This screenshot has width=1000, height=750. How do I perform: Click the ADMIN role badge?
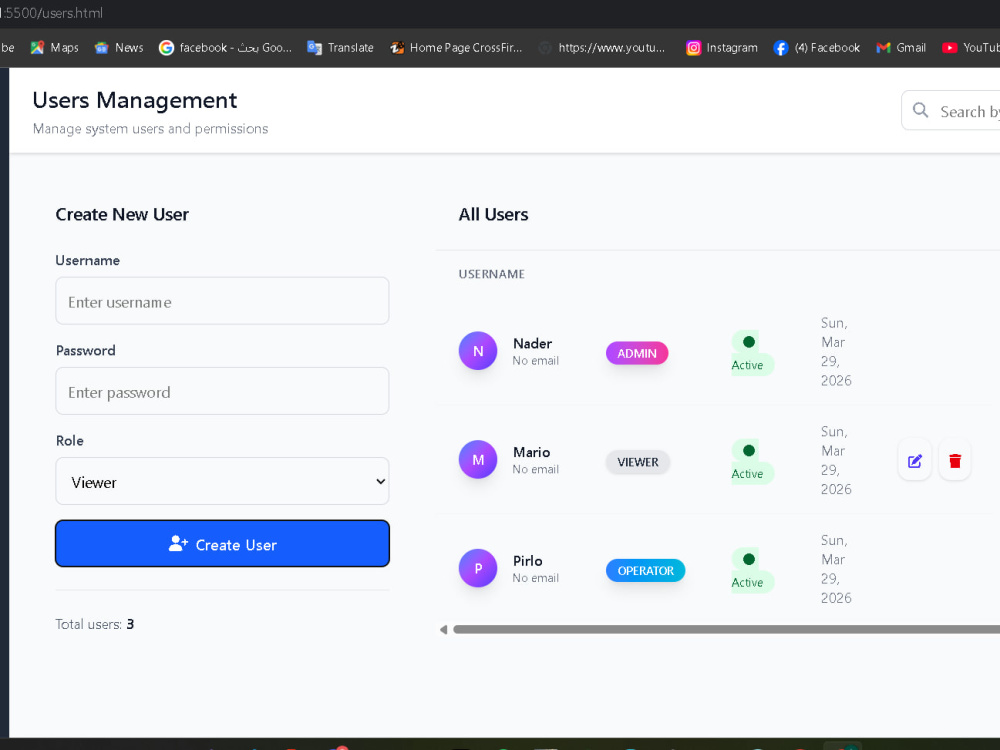(637, 353)
